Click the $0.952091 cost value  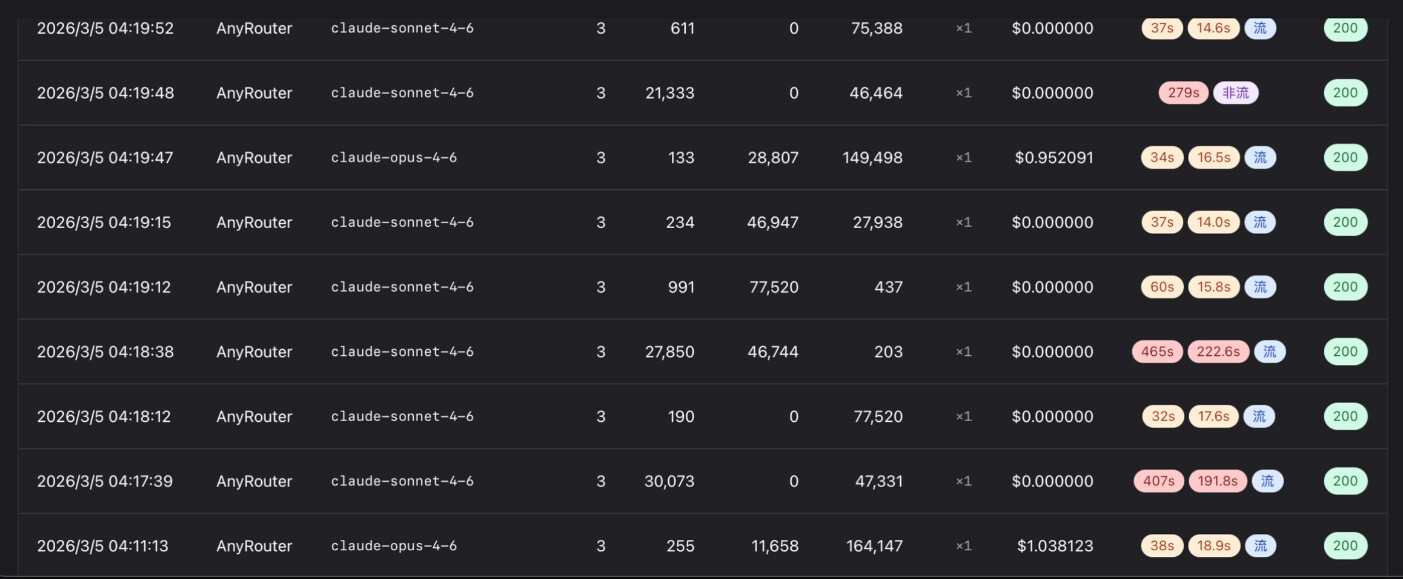(1054, 158)
